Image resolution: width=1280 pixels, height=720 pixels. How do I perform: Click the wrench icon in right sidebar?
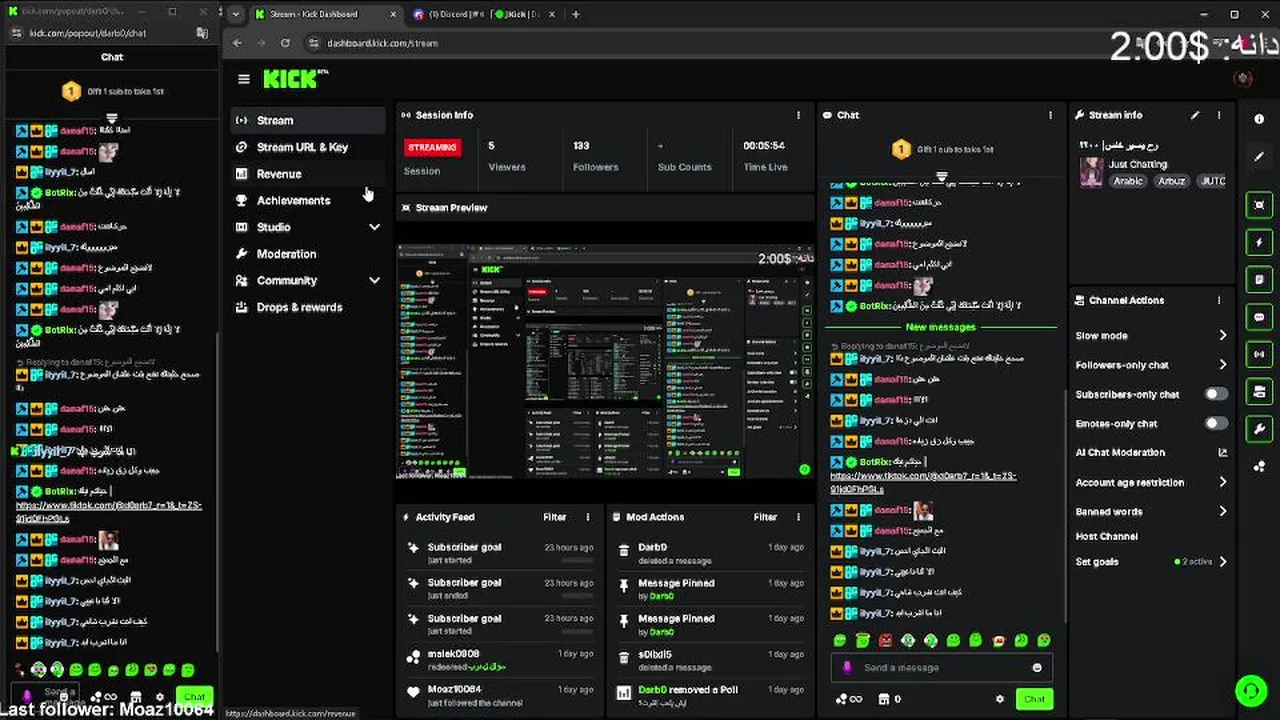tap(1259, 429)
